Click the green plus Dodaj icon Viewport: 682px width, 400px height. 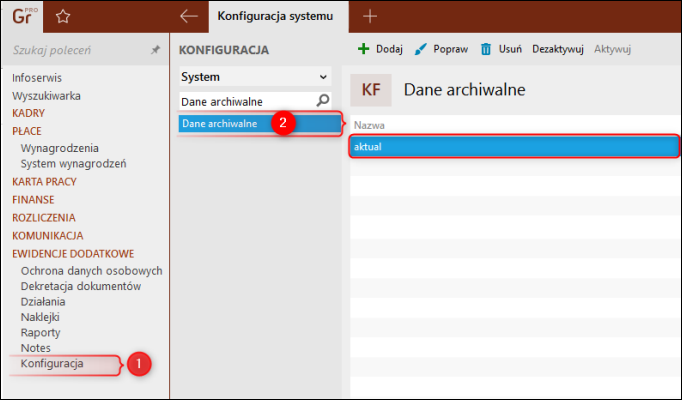coord(363,49)
